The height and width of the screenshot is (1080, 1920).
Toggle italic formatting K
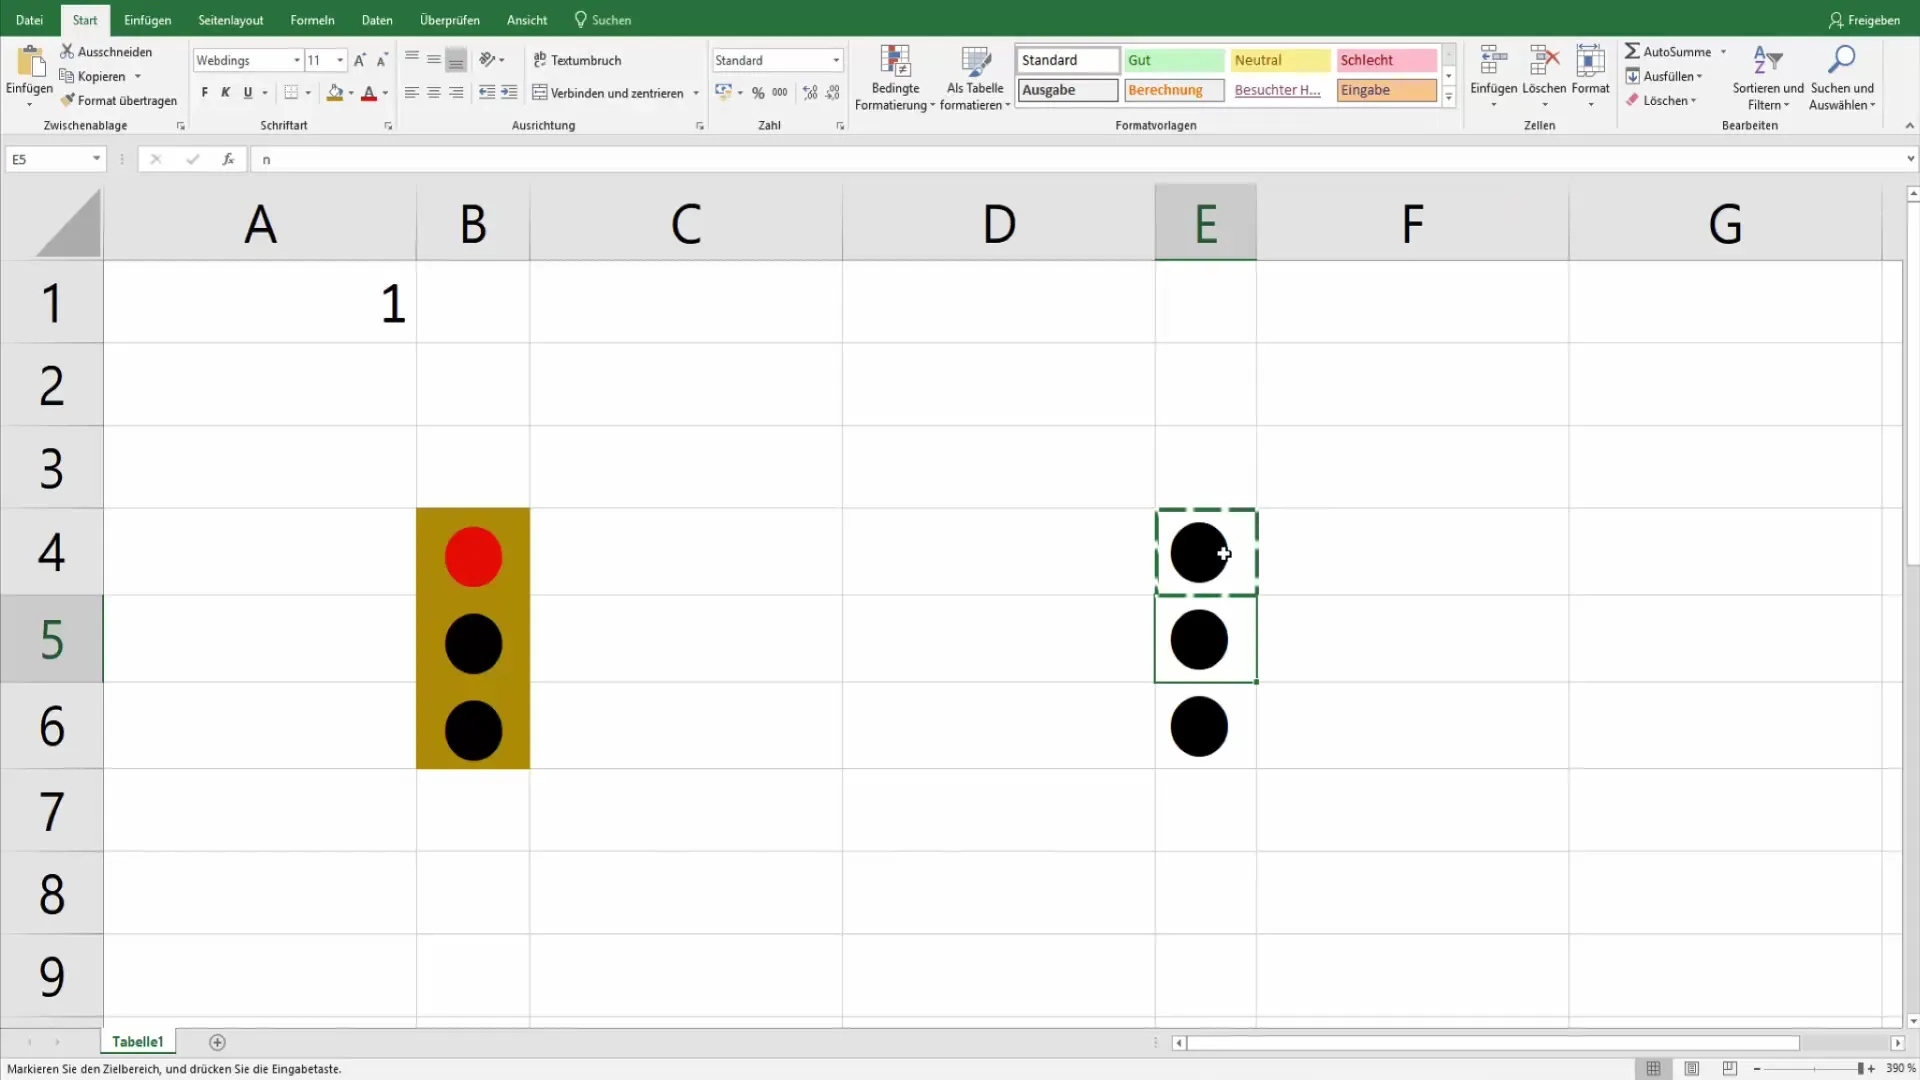(226, 93)
